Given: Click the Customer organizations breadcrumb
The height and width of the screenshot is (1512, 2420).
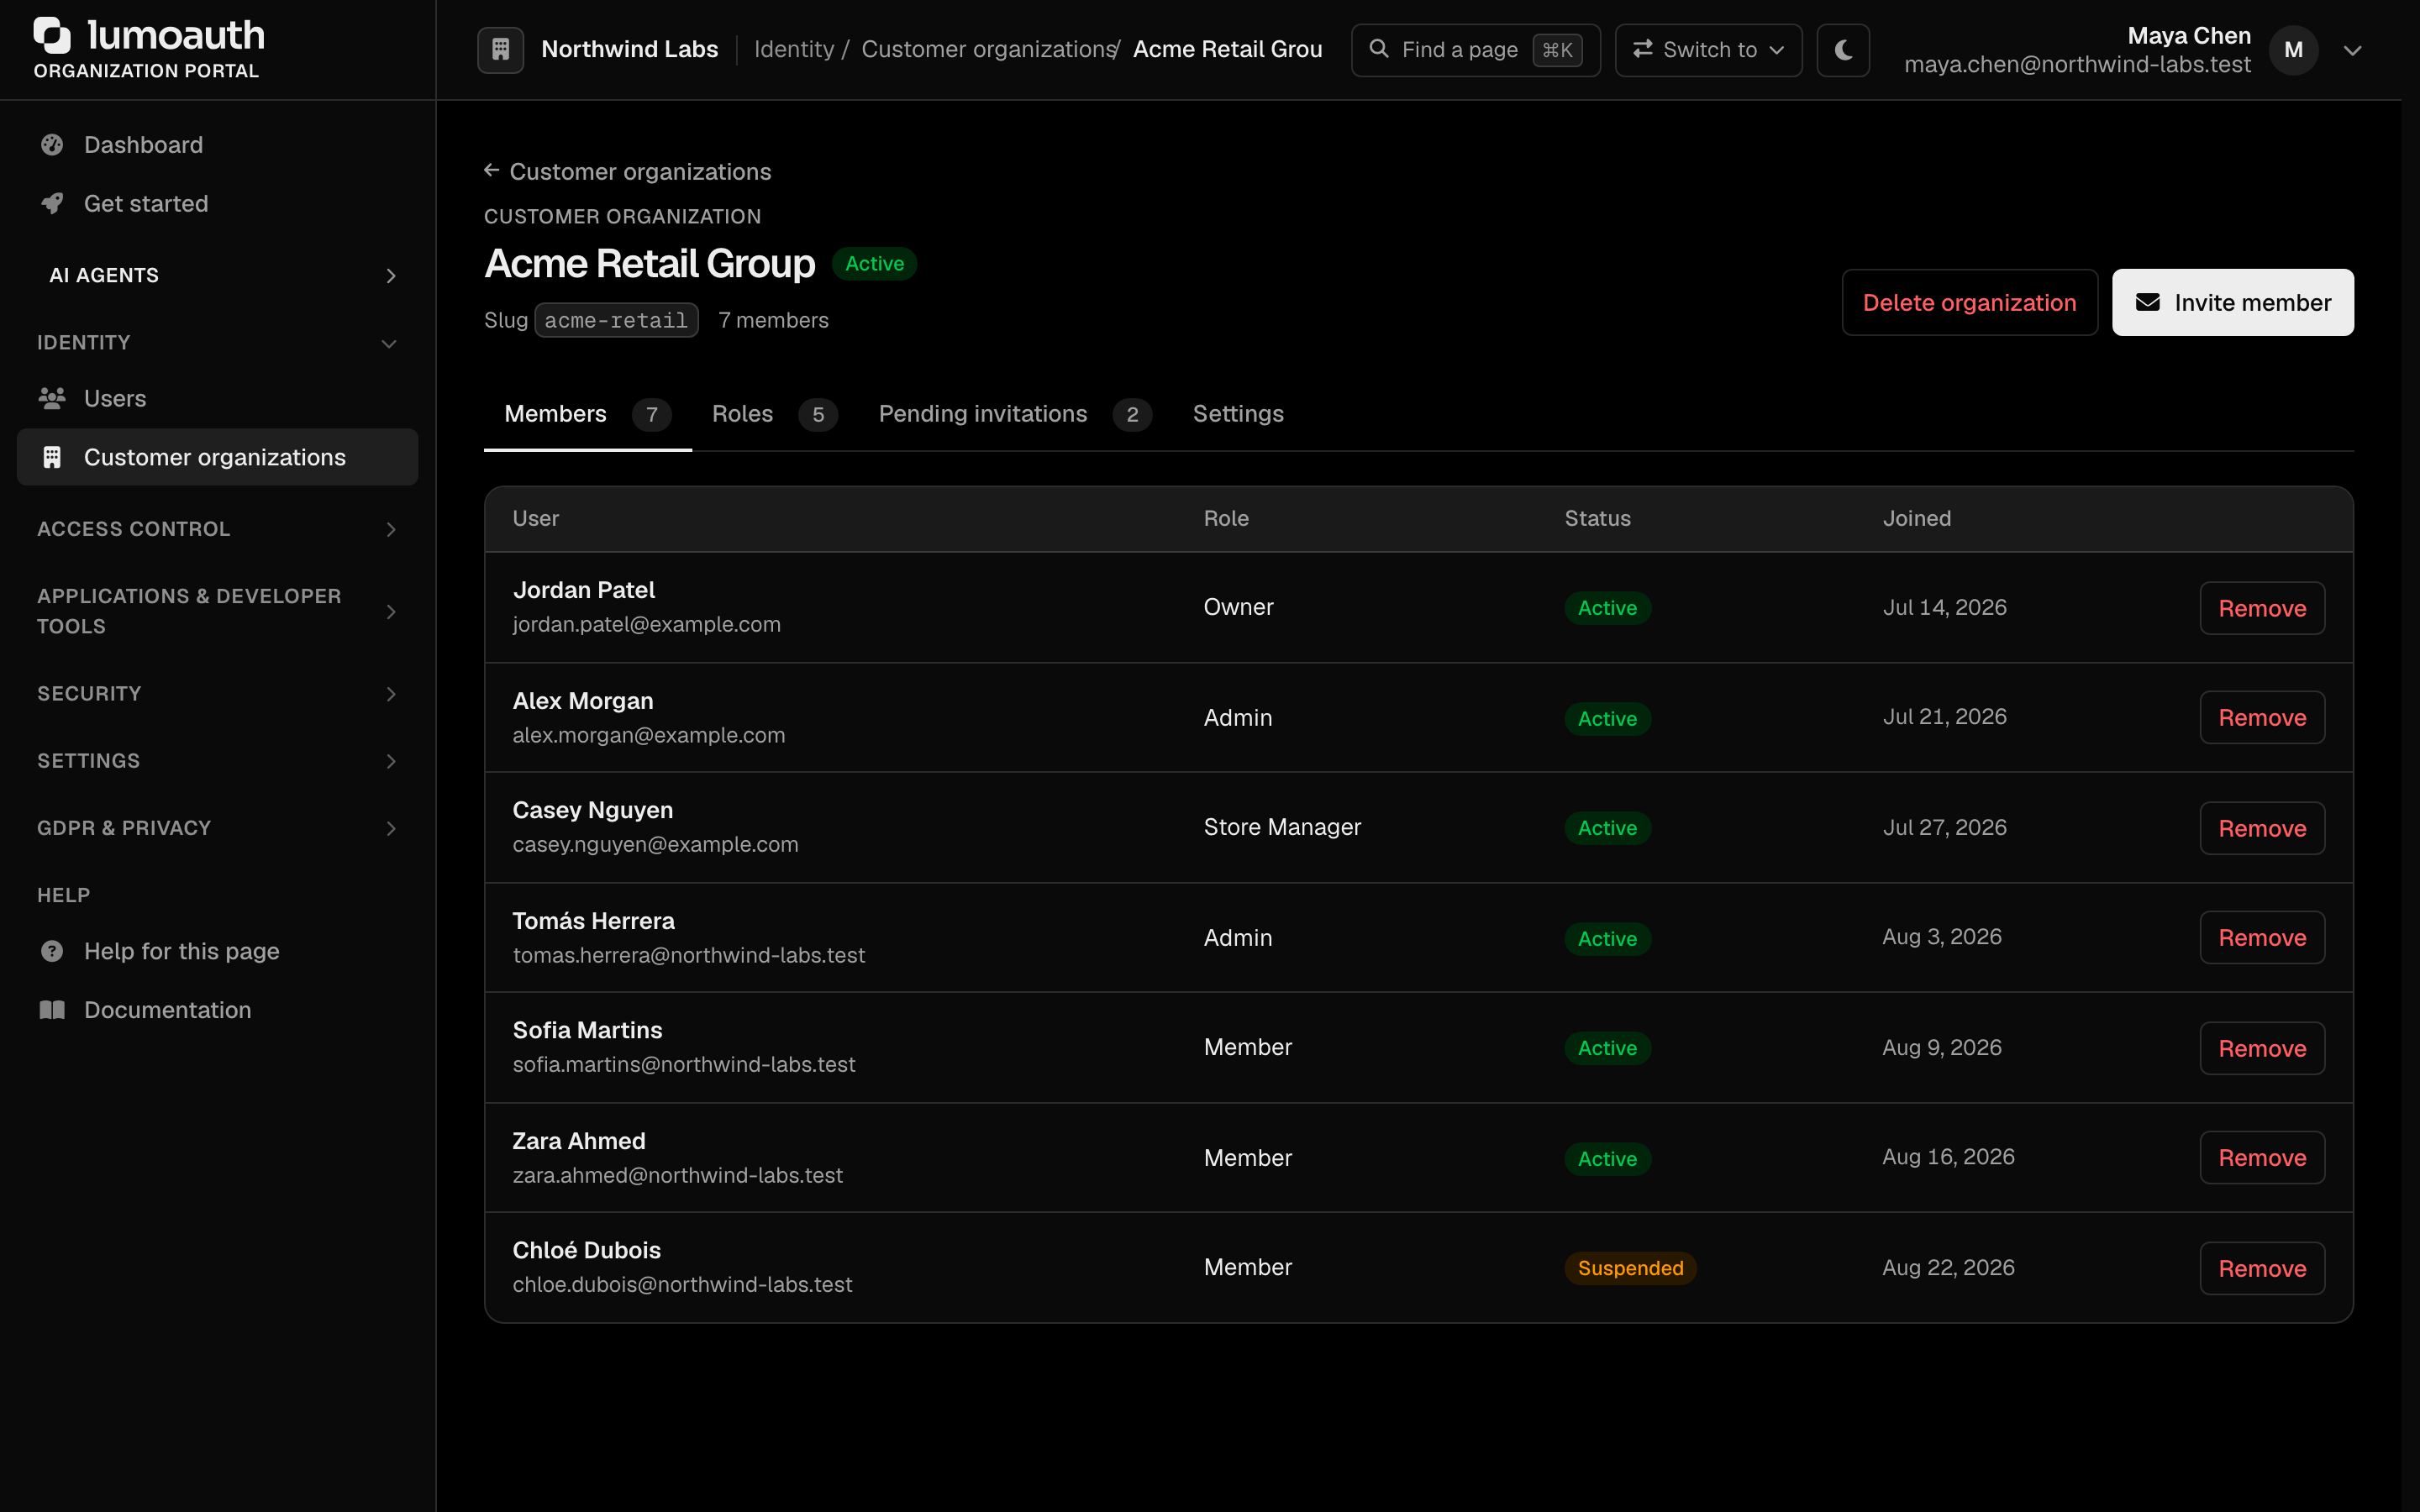Looking at the screenshot, I should click(x=988, y=49).
